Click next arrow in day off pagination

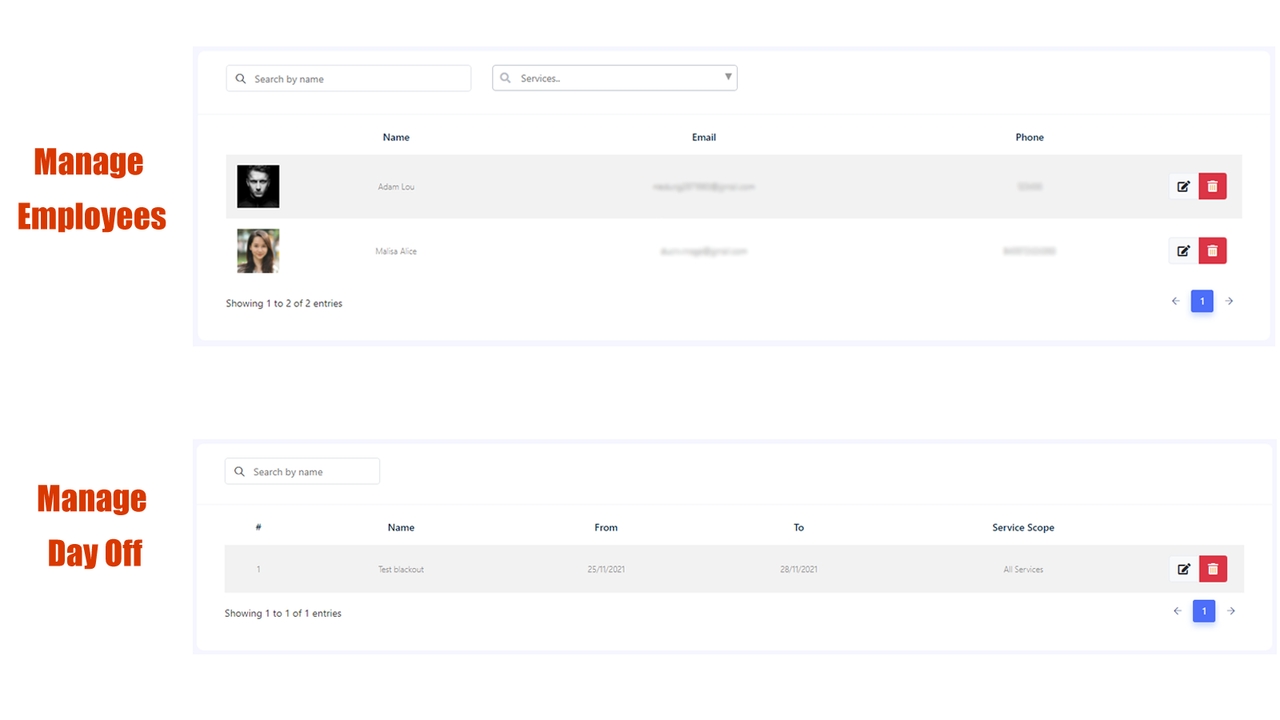coord(1231,611)
